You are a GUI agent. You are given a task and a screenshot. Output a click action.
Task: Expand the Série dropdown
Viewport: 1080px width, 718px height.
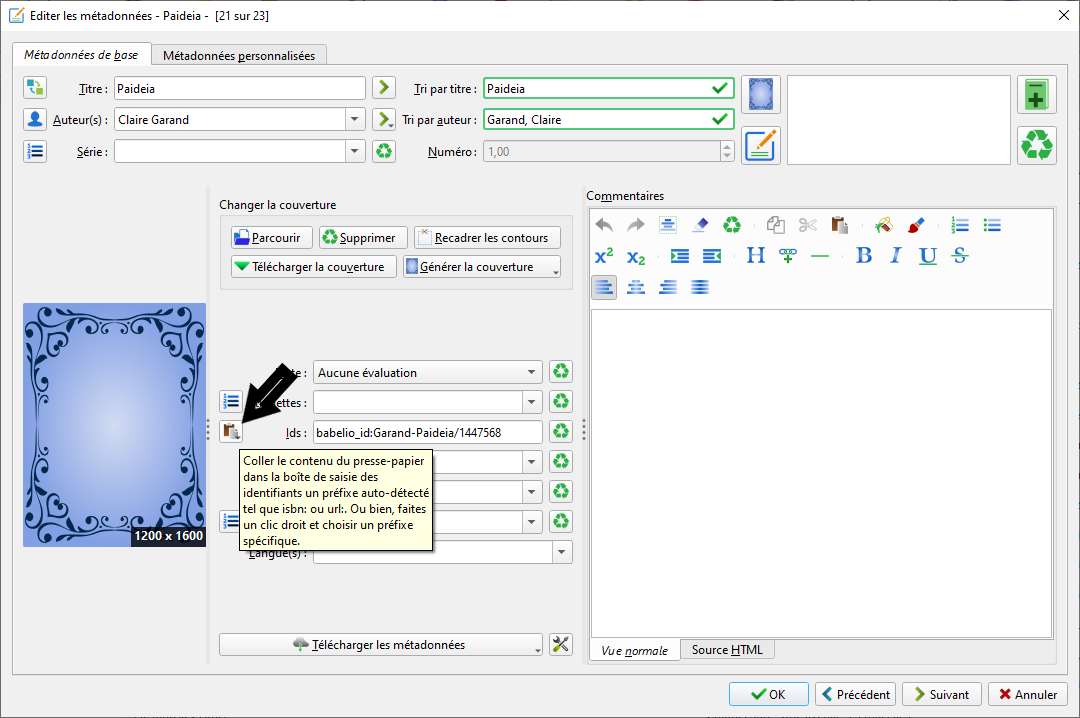pyautogui.click(x=354, y=151)
